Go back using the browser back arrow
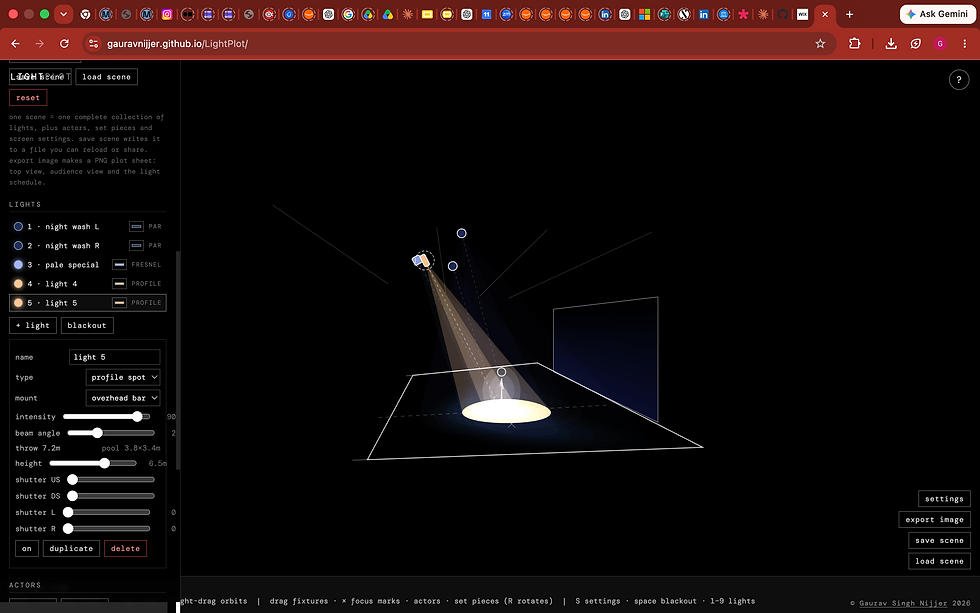980x613 pixels. click(x=16, y=44)
